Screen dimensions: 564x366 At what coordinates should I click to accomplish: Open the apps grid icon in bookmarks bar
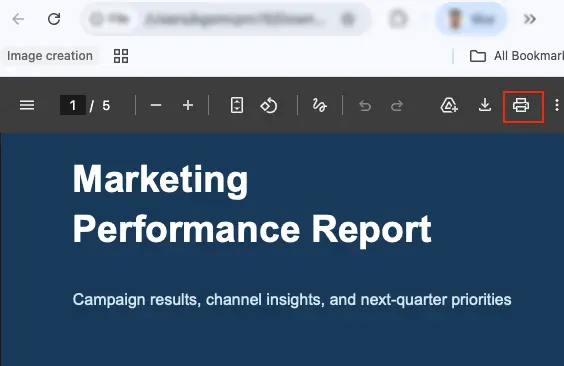click(x=121, y=56)
